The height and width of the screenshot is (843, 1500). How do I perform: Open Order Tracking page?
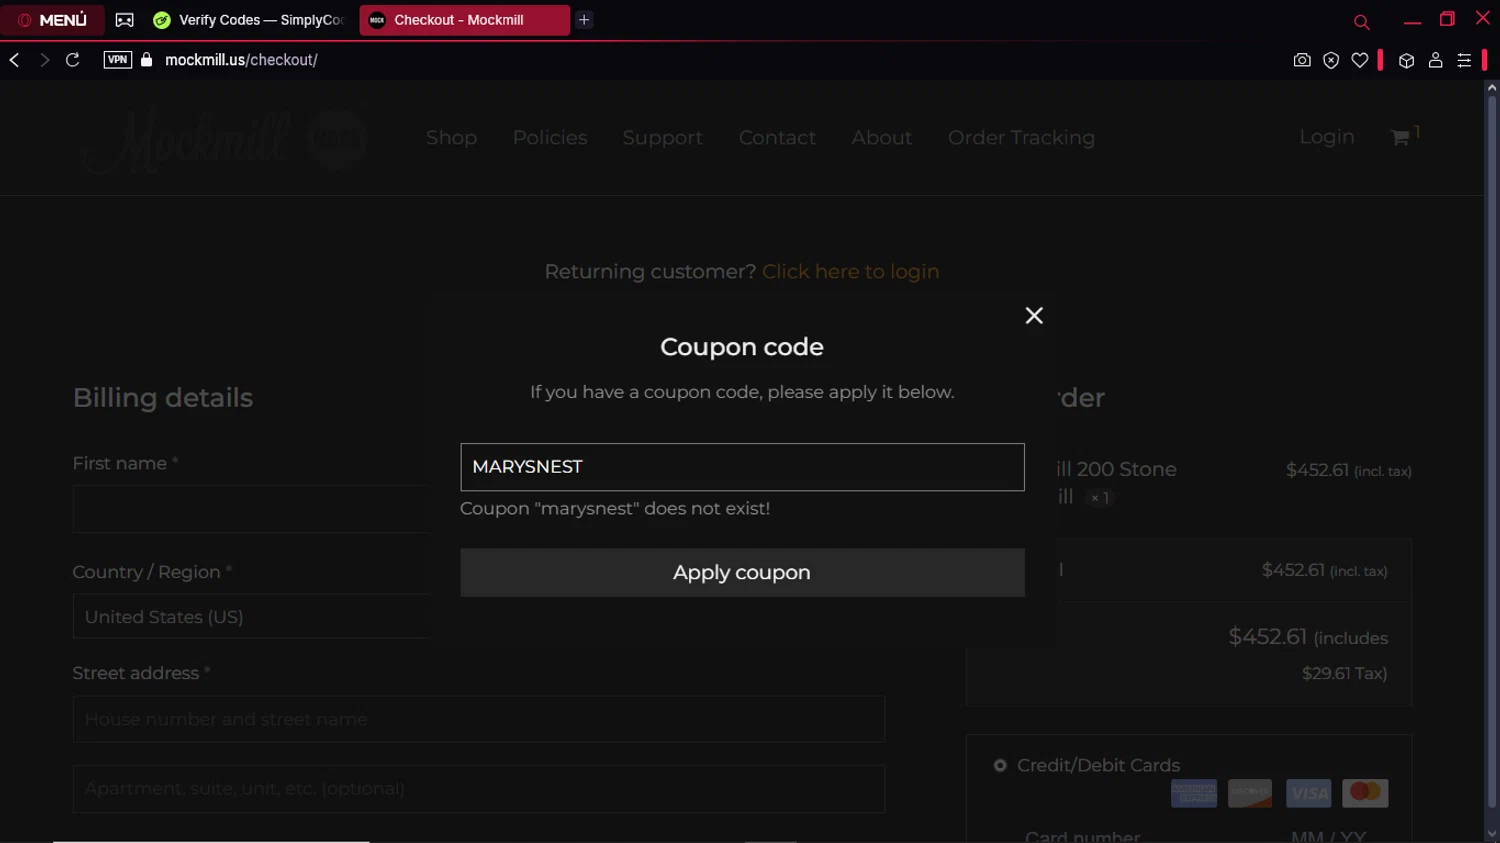coord(1021,138)
